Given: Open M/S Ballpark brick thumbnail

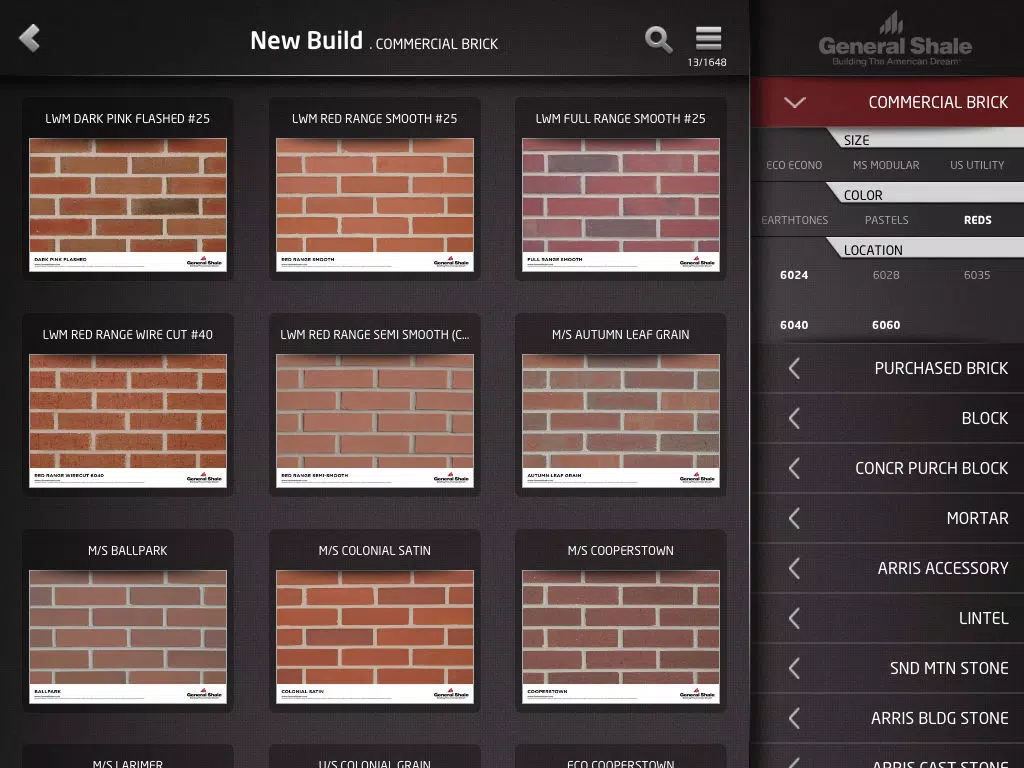Looking at the screenshot, I should click(x=128, y=637).
